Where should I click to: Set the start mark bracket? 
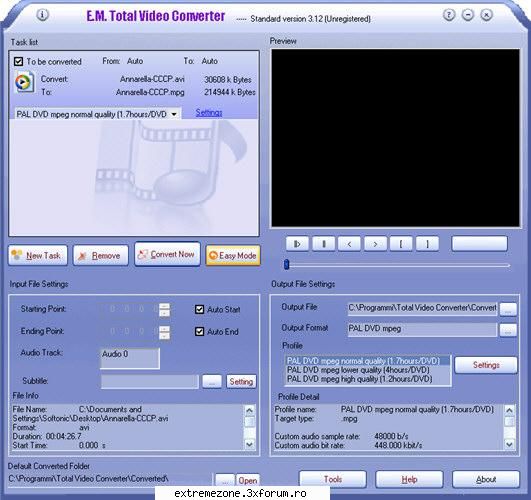click(x=401, y=244)
